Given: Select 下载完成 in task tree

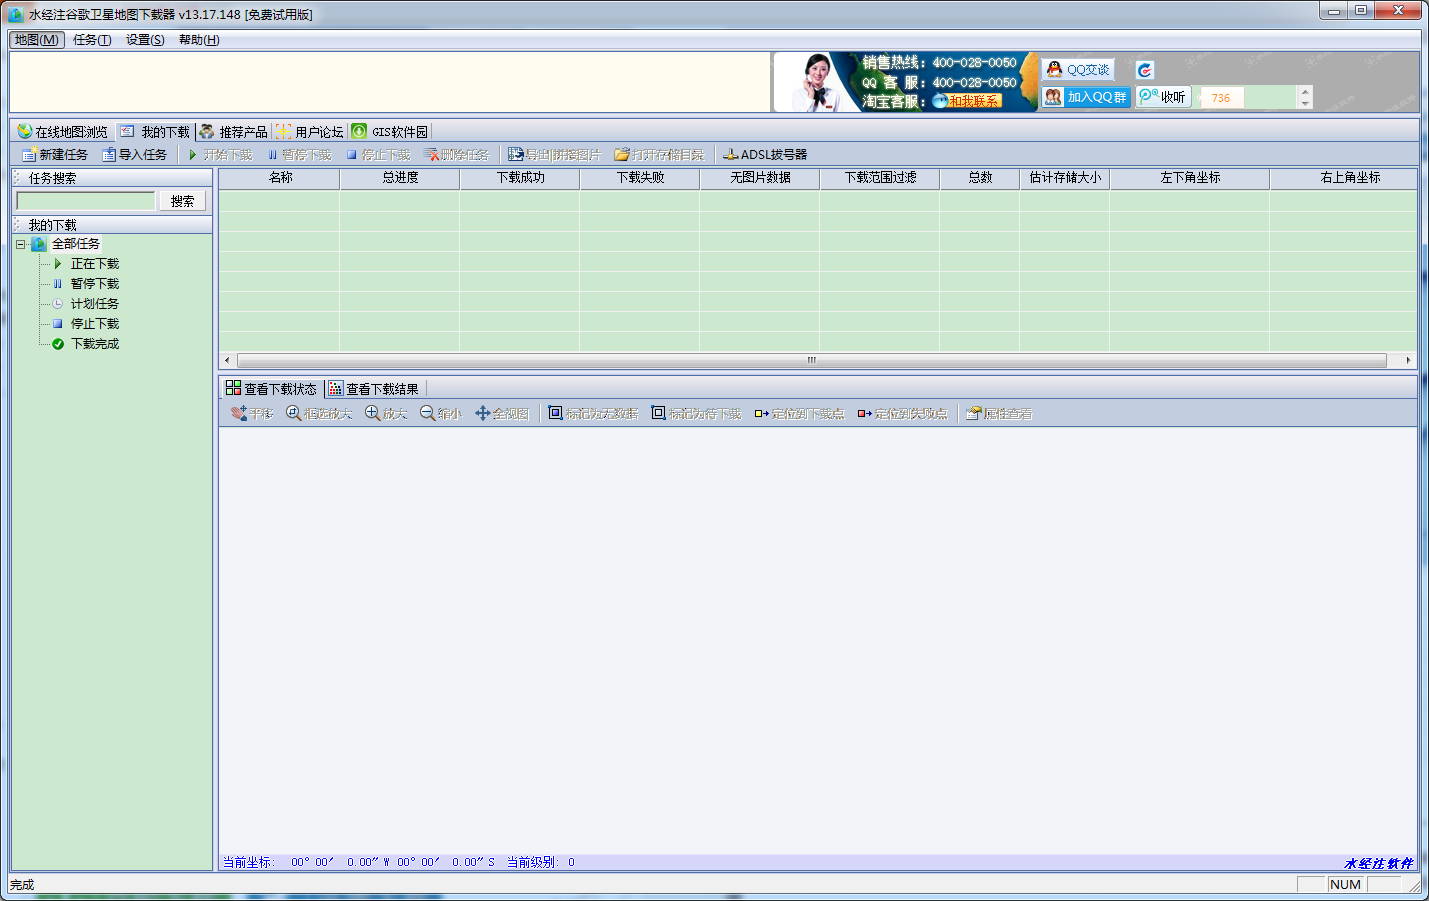Looking at the screenshot, I should [94, 344].
